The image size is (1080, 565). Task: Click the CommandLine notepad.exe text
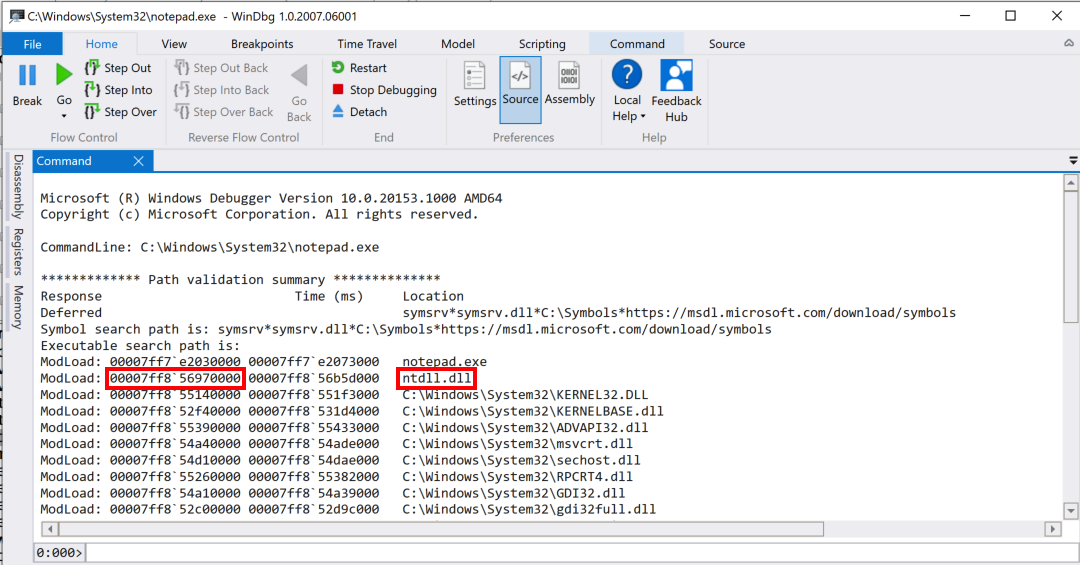click(209, 247)
